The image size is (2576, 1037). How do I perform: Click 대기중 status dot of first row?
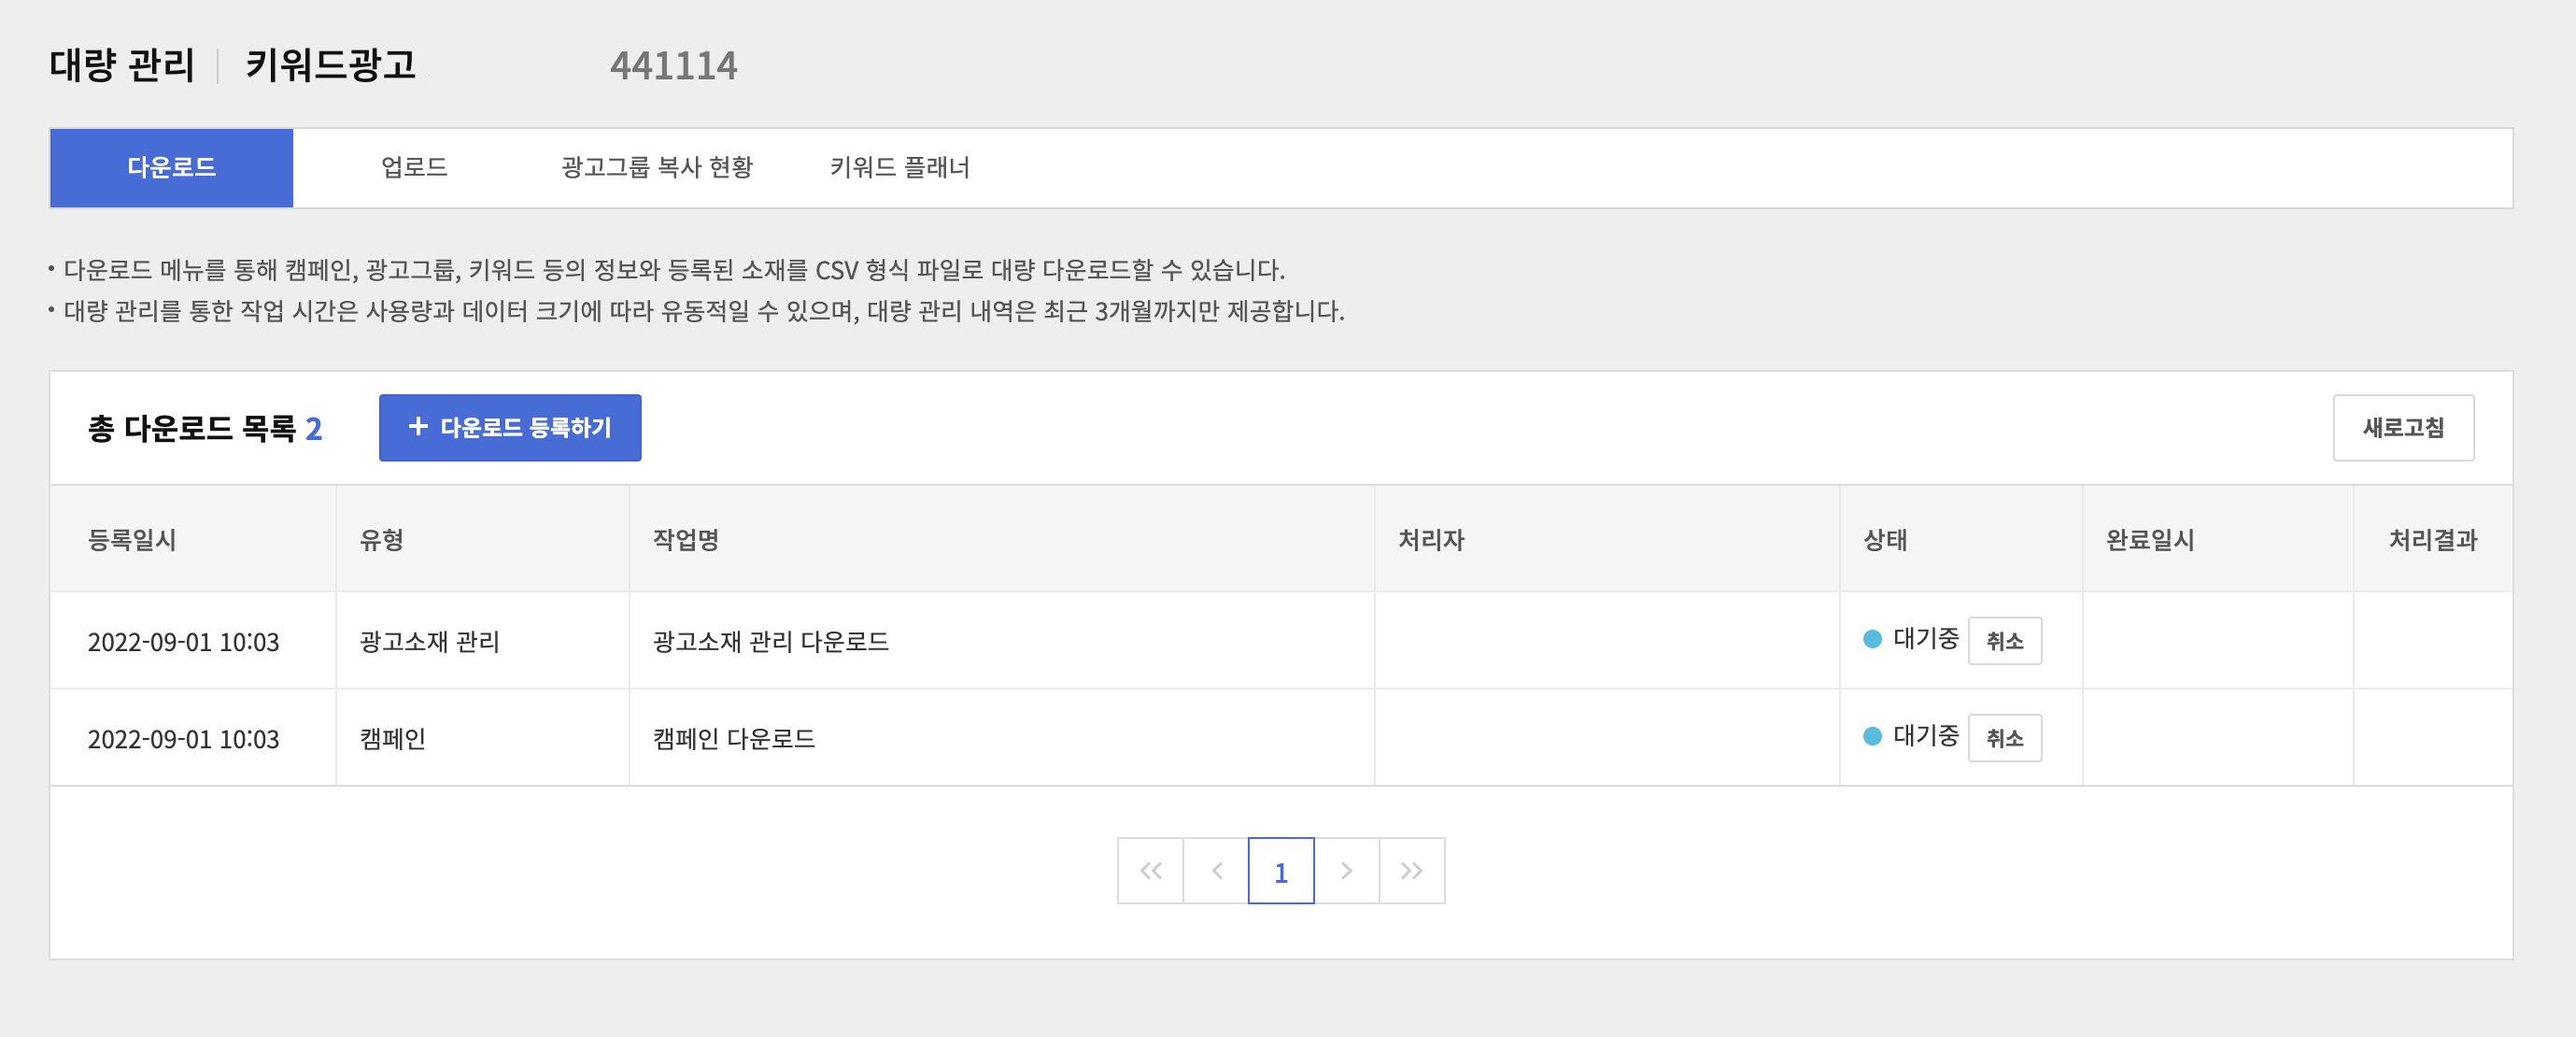click(x=1872, y=639)
